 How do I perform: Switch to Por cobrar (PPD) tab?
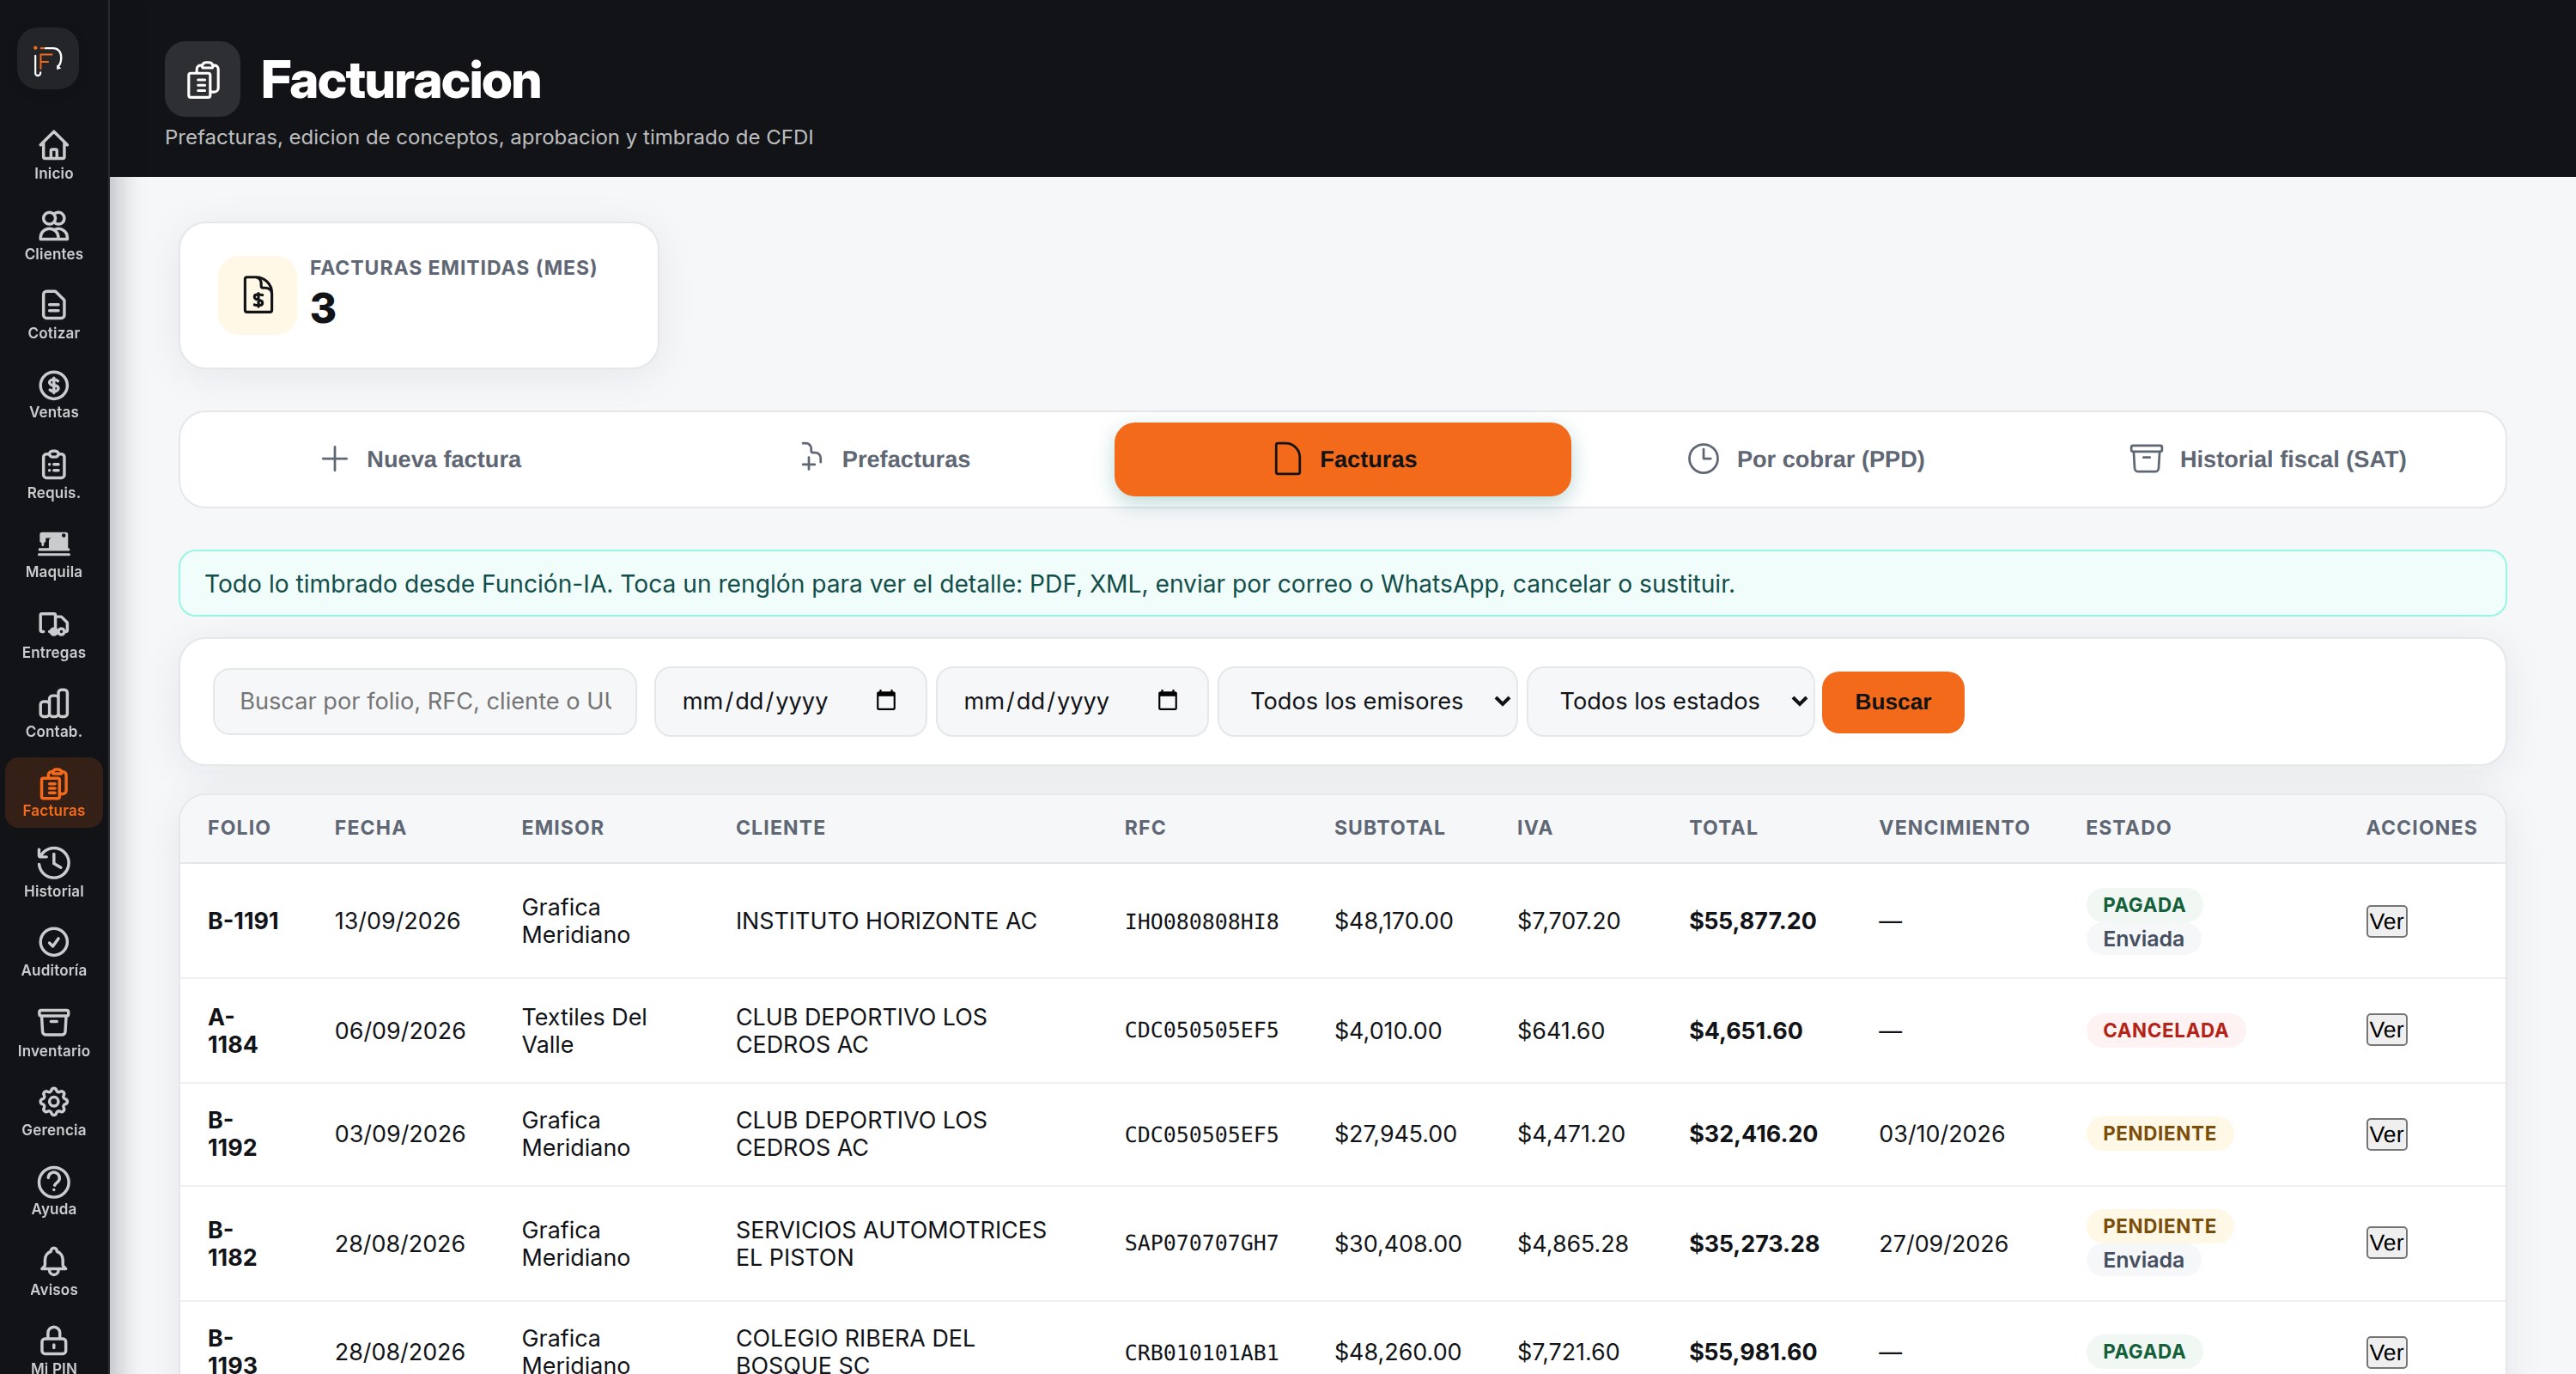pyautogui.click(x=1805, y=459)
